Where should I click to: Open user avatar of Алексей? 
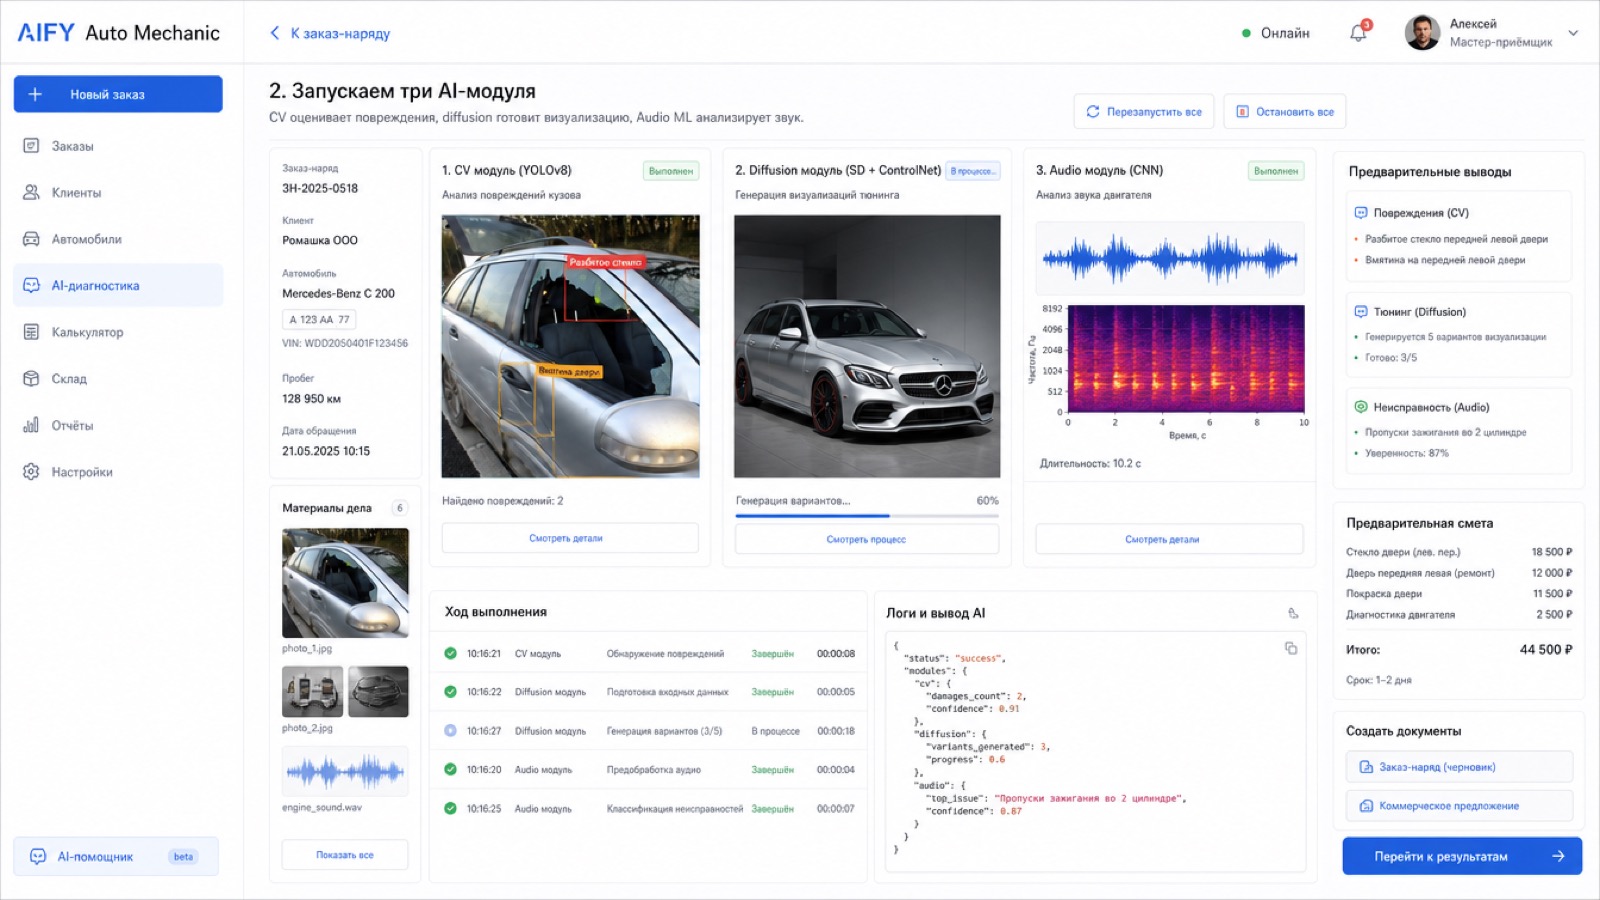pyautogui.click(x=1422, y=33)
